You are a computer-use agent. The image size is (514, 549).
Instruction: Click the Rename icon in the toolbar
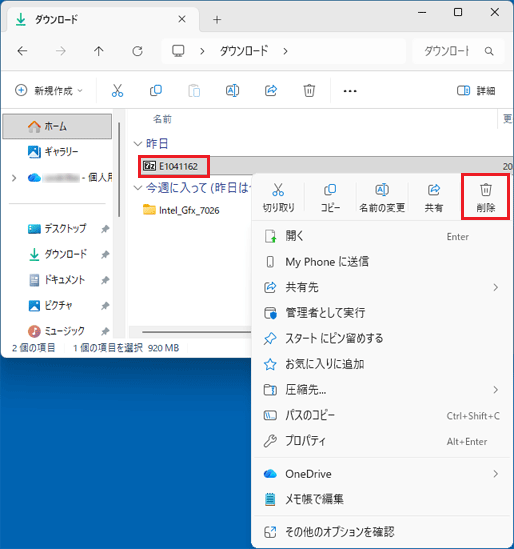click(x=232, y=91)
